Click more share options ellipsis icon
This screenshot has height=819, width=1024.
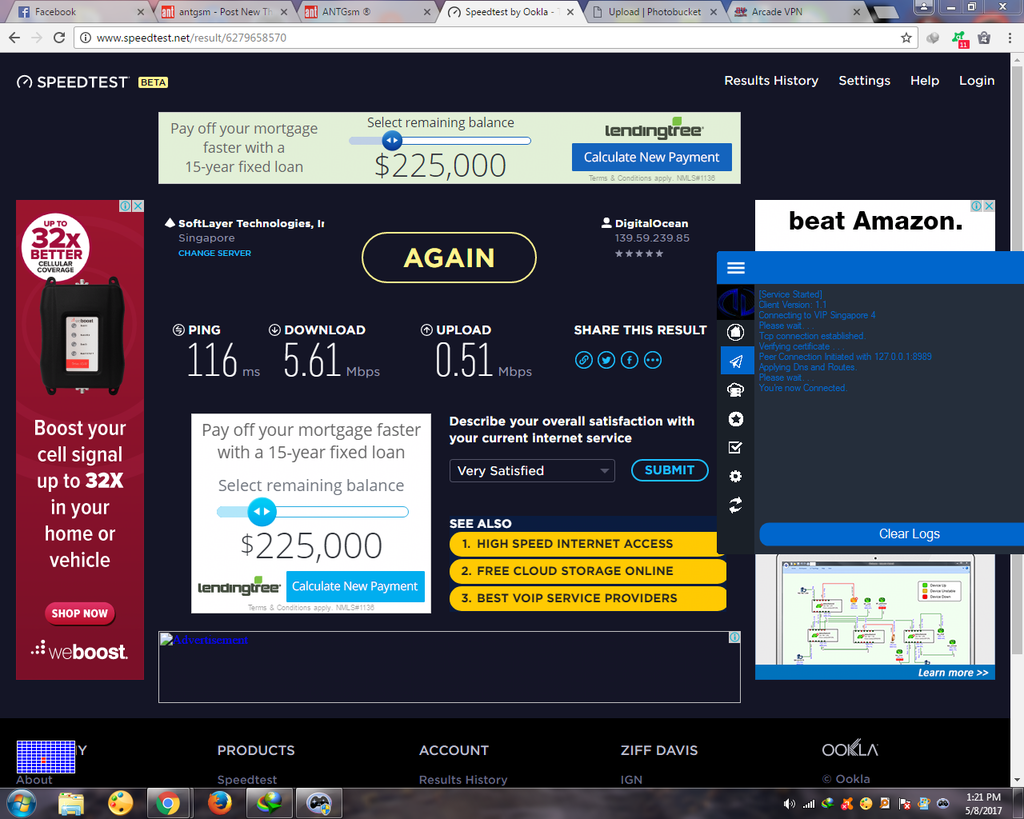pos(653,360)
